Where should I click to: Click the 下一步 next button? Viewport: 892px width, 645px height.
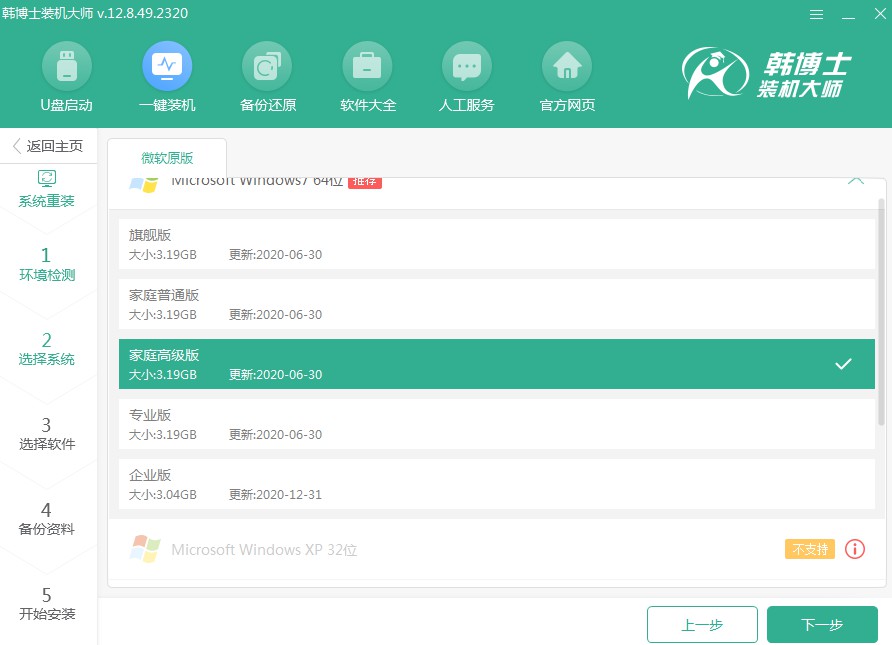(x=822, y=625)
